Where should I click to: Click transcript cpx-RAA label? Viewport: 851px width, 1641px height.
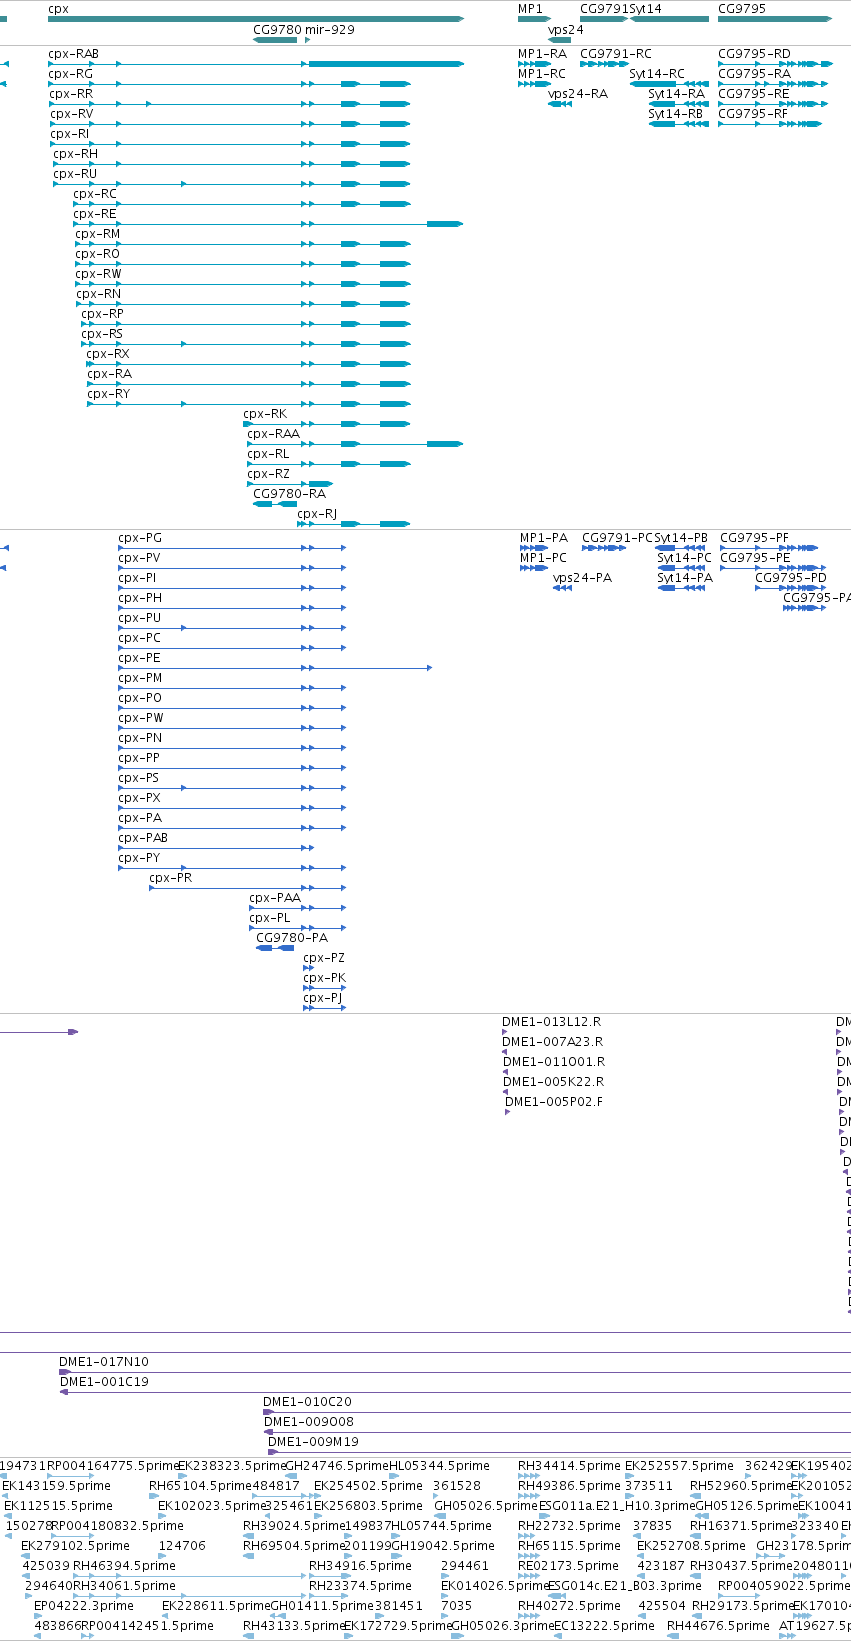[x=273, y=434]
